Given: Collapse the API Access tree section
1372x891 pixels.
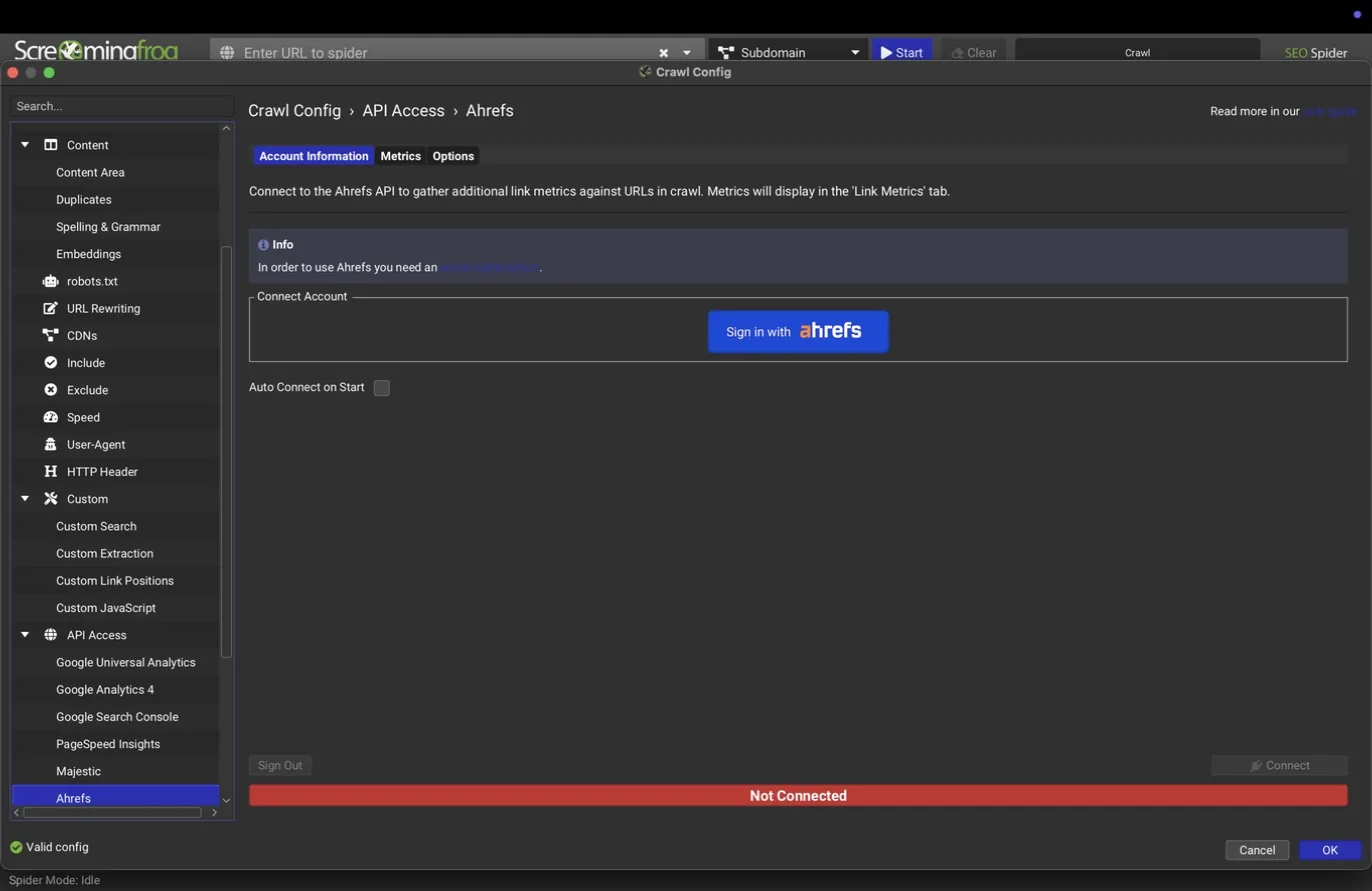Looking at the screenshot, I should 25,634.
